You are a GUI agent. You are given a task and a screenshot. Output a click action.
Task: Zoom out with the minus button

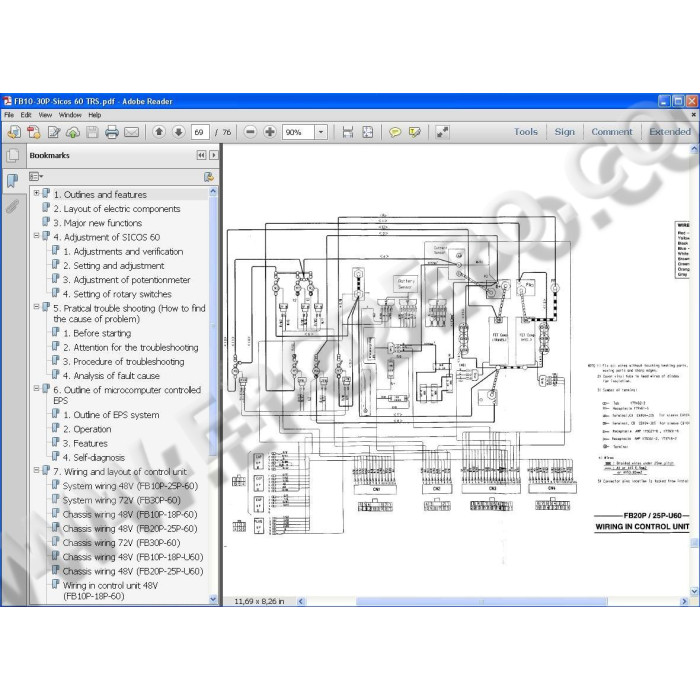[250, 132]
